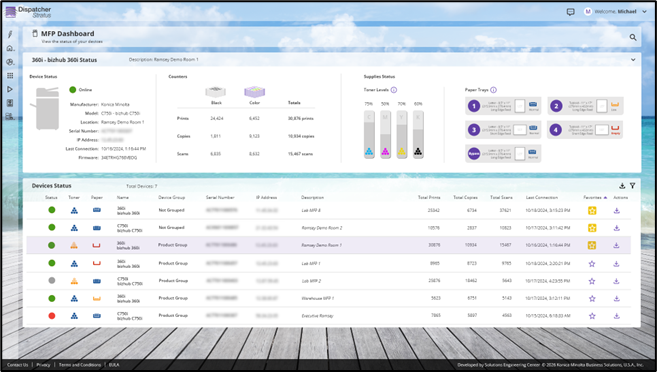Click the cyan toner level bar
The image size is (657, 372).
click(x=369, y=134)
